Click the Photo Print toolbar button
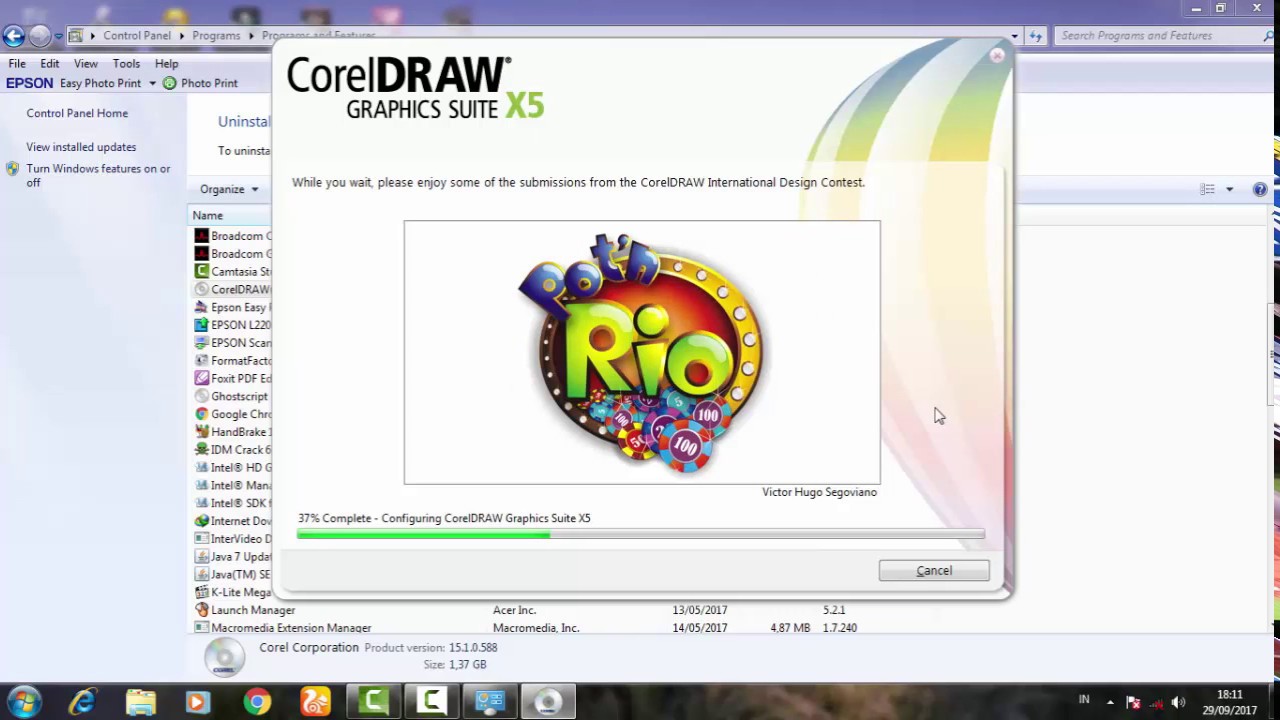The width and height of the screenshot is (1280, 720). point(200,83)
